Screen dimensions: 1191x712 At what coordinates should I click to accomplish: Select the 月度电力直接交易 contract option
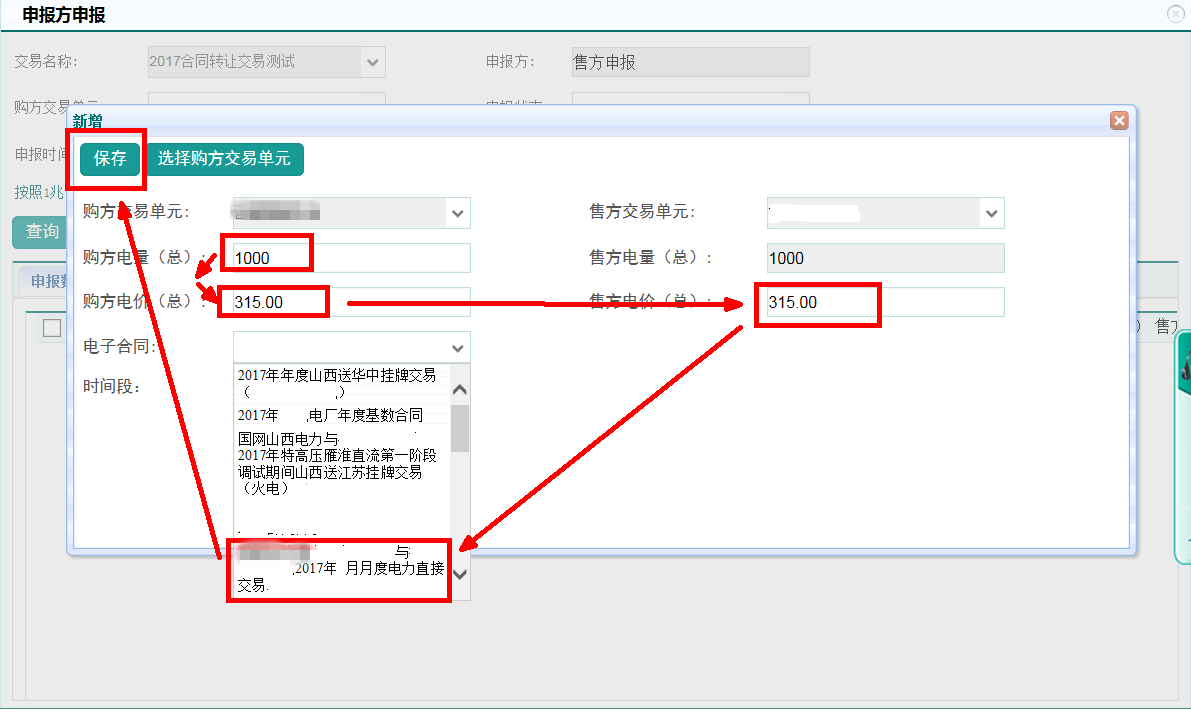click(340, 570)
